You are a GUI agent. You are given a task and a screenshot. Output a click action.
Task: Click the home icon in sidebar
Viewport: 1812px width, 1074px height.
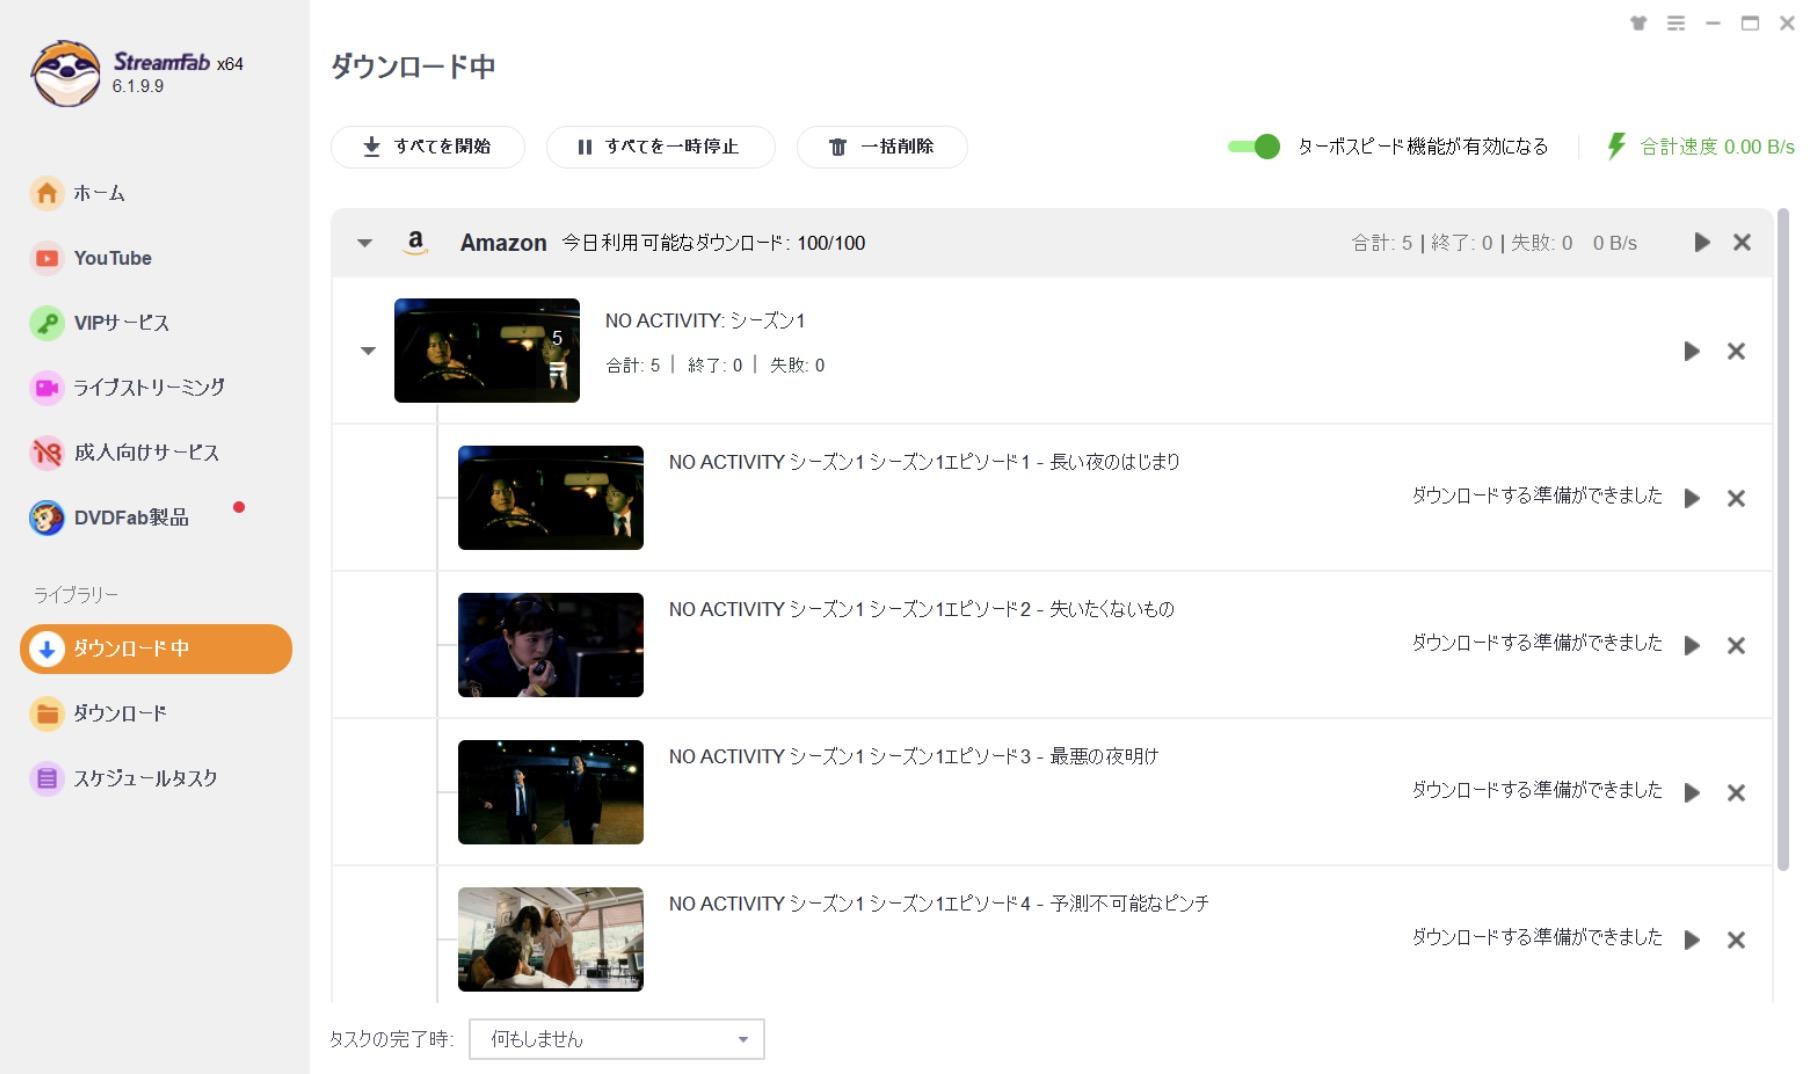[x=46, y=193]
